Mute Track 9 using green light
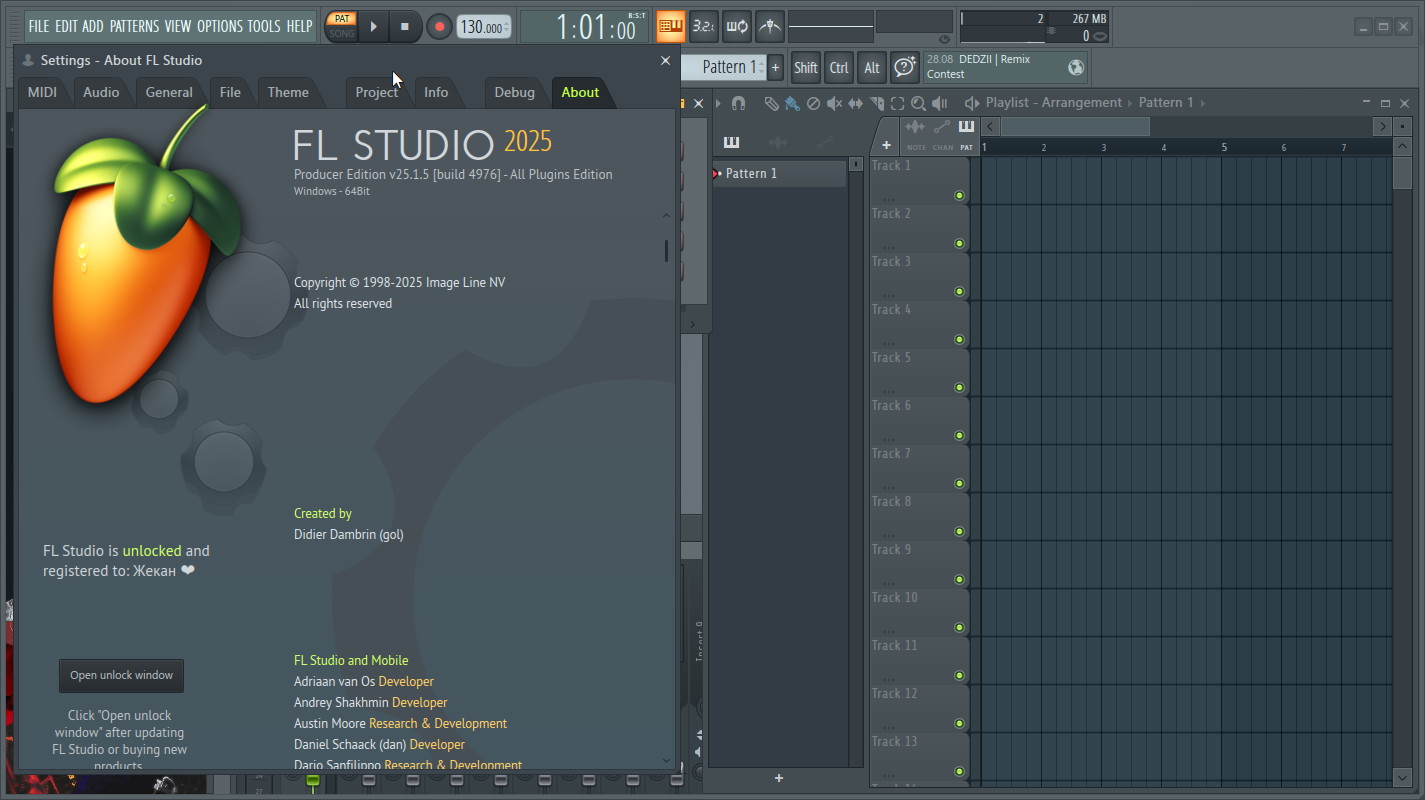 (x=960, y=580)
